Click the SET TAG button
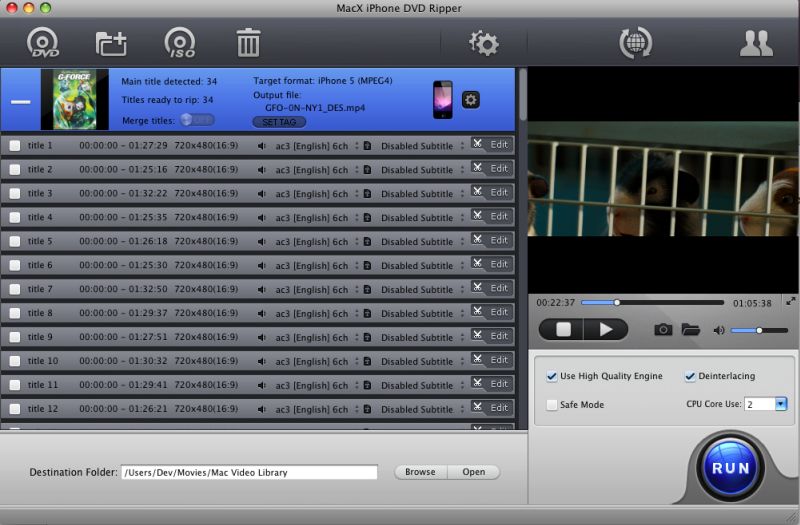This screenshot has height=525, width=800. pos(279,122)
